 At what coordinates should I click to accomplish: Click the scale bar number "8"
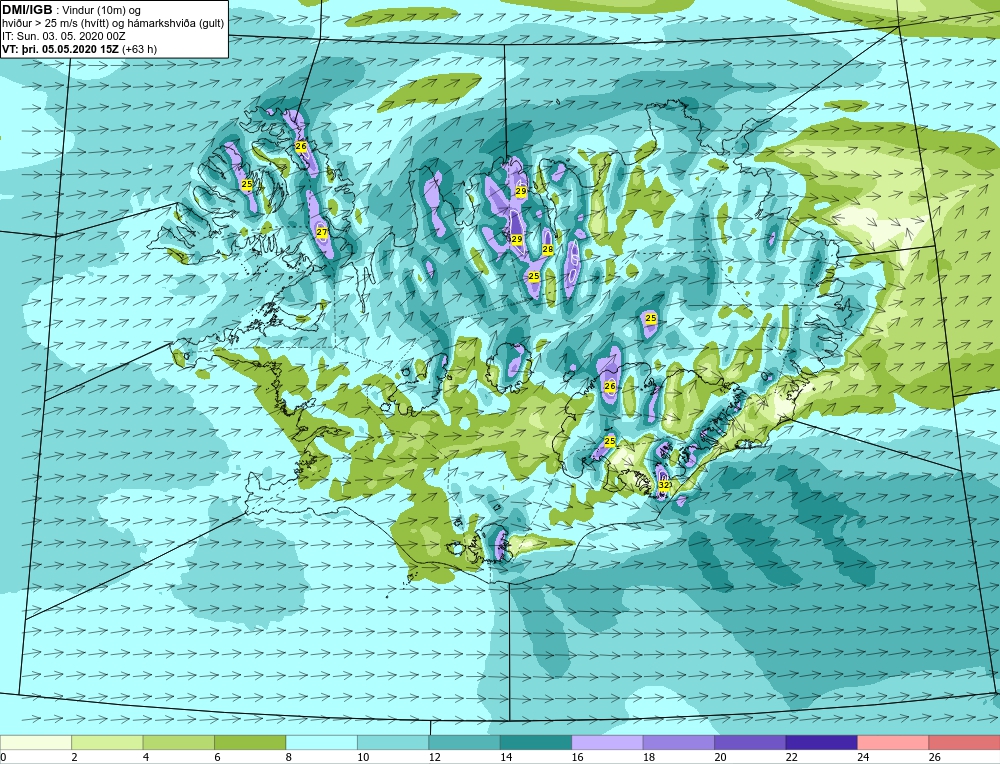[x=289, y=757]
